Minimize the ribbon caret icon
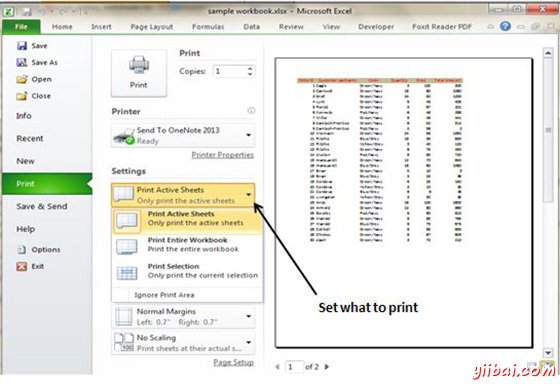 [491, 26]
